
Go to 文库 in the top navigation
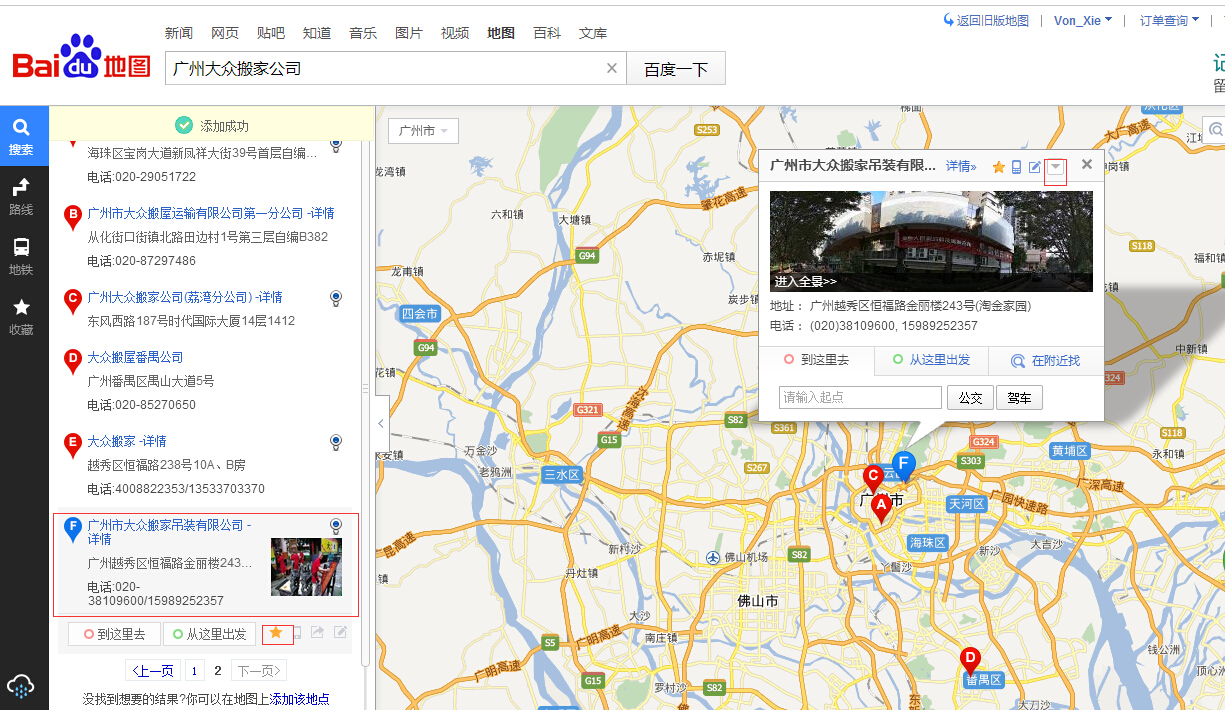(x=593, y=33)
